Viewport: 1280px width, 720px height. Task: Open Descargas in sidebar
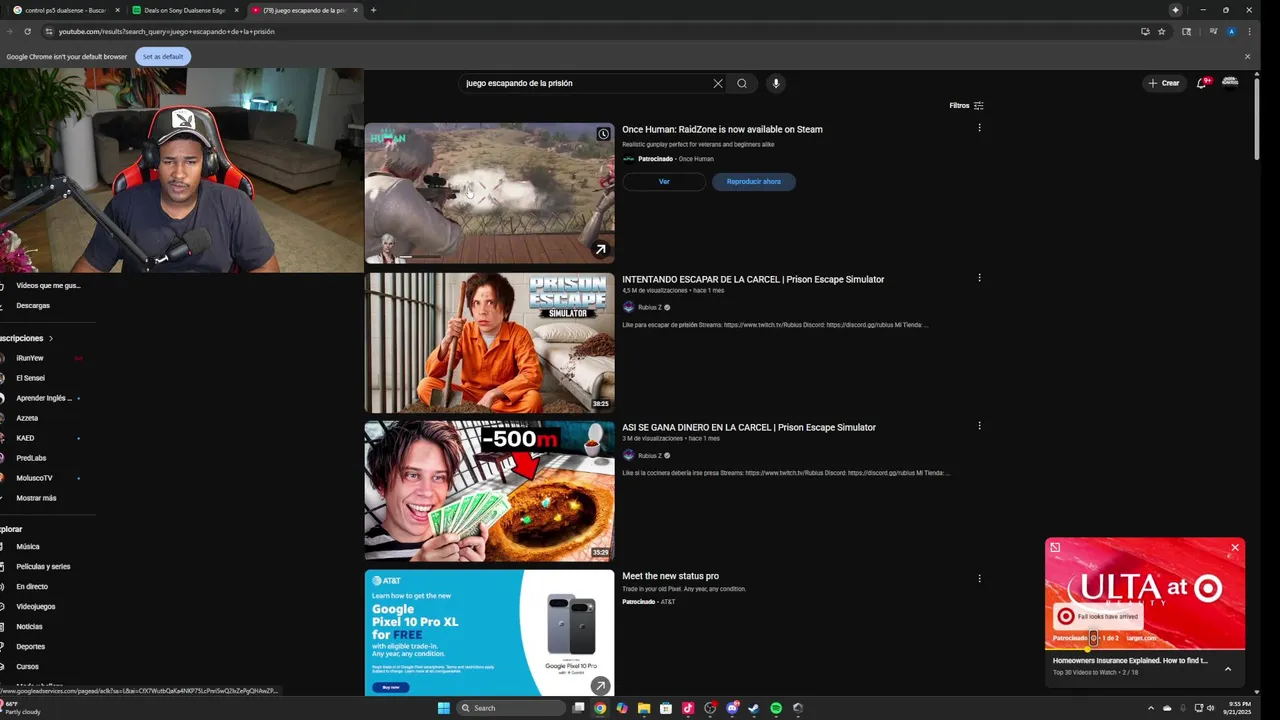tap(33, 305)
